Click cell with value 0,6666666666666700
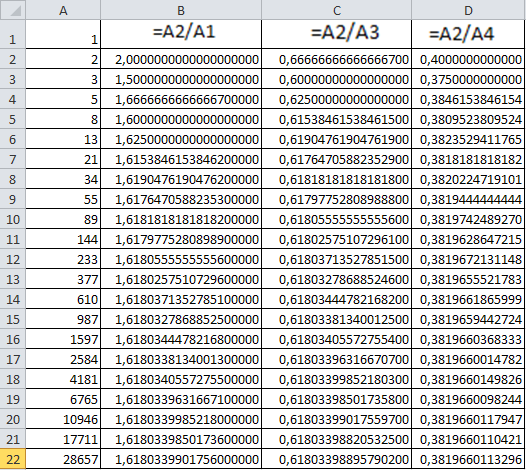526x470 pixels. point(336,59)
